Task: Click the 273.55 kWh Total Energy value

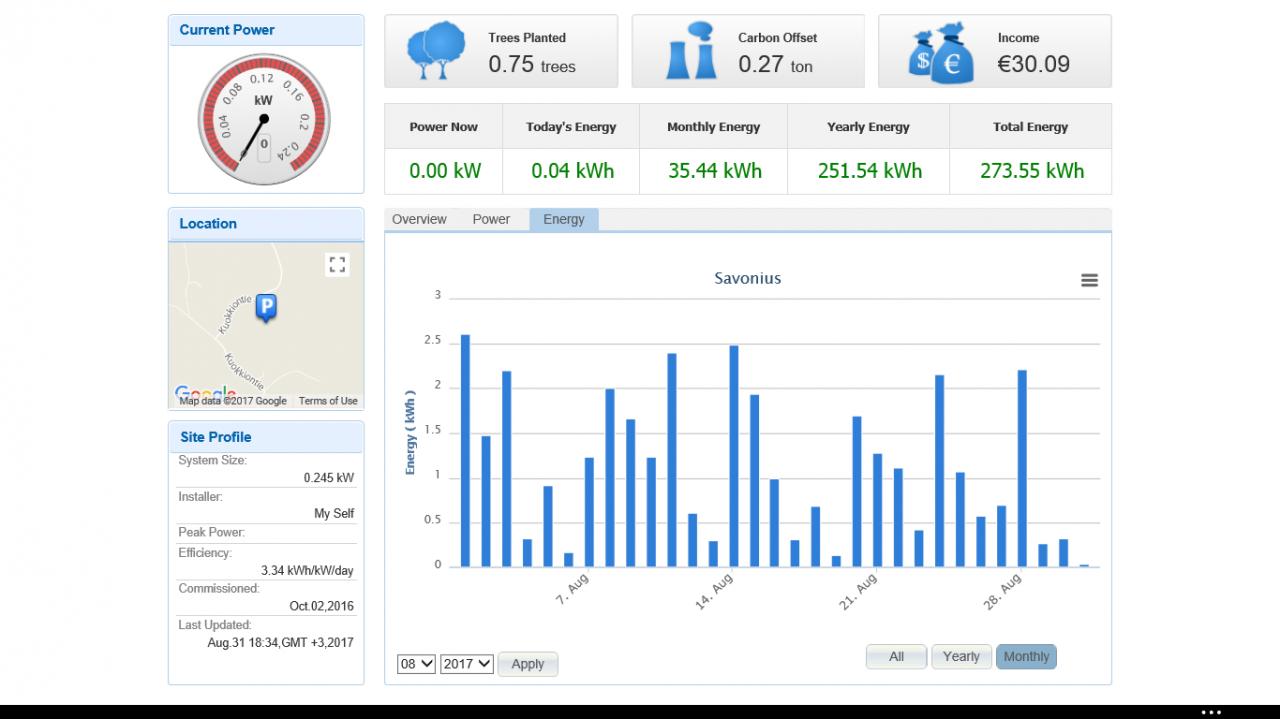Action: [x=1032, y=171]
